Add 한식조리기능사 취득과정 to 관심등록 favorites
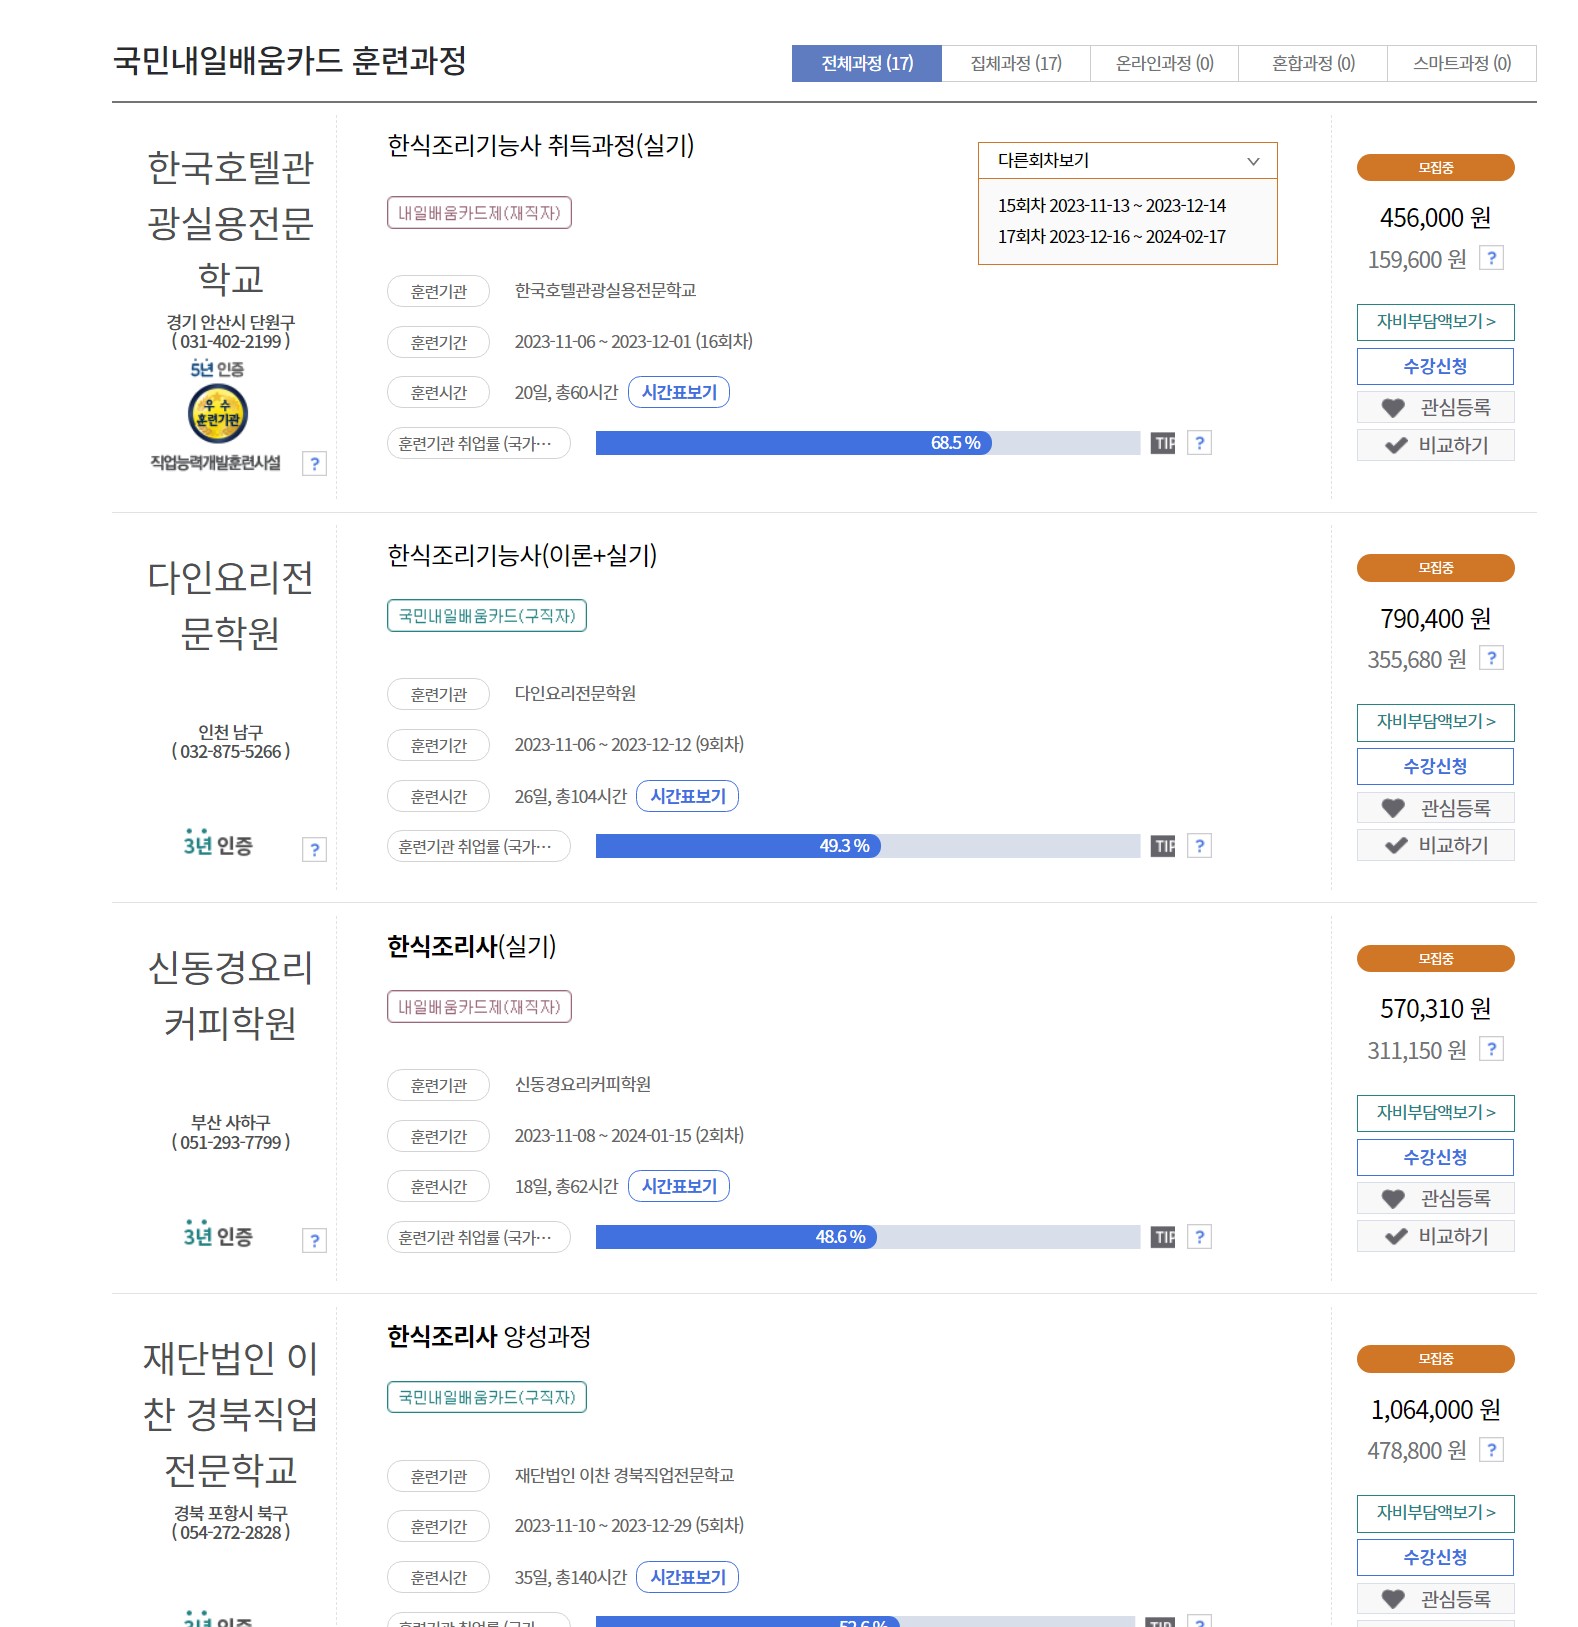The height and width of the screenshot is (1627, 1578). [x=1436, y=407]
